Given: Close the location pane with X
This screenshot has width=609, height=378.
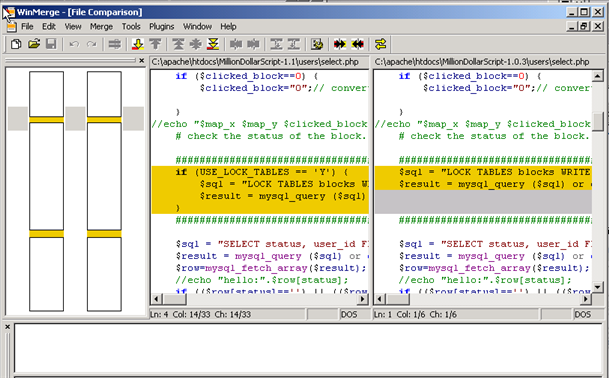Looking at the screenshot, I should pyautogui.click(x=142, y=61).
